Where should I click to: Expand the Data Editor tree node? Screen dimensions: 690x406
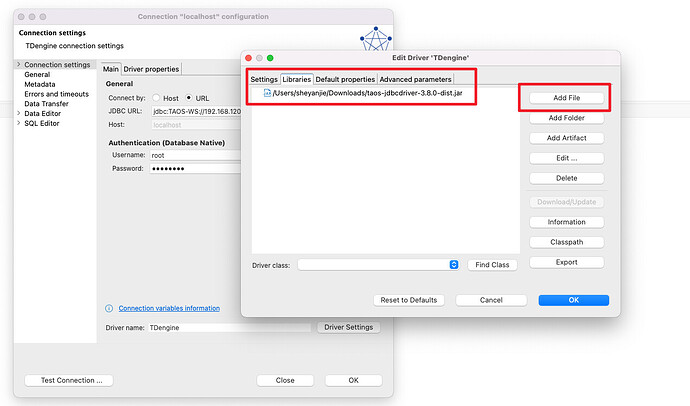pyautogui.click(x=18, y=113)
